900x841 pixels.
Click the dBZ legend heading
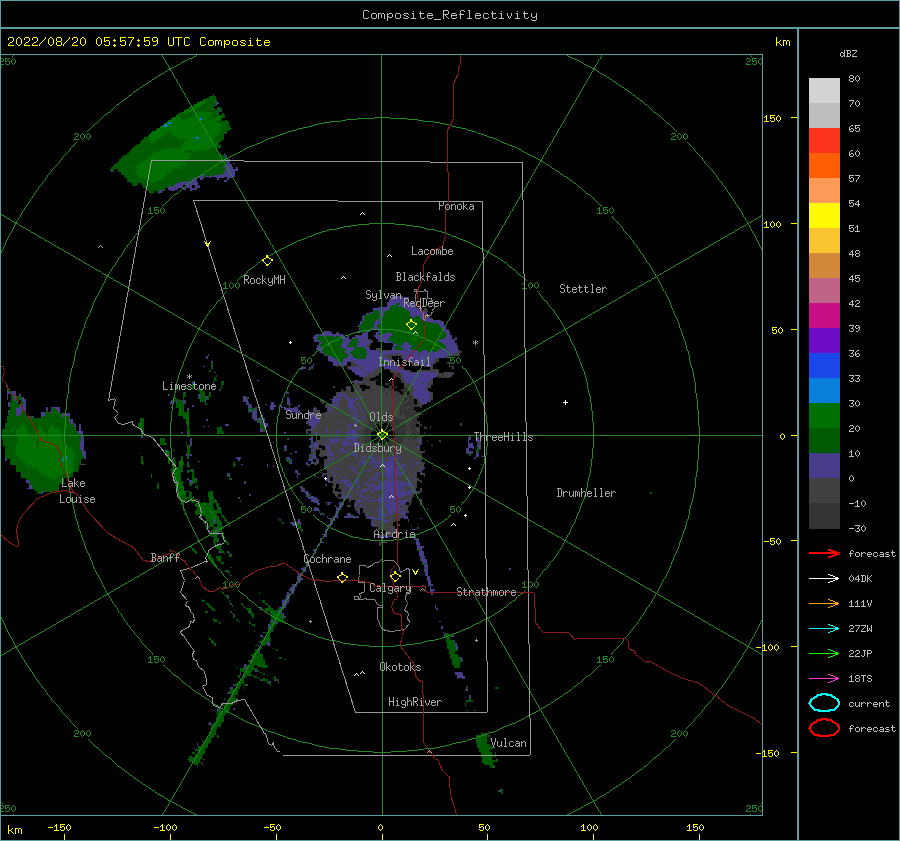tap(848, 53)
